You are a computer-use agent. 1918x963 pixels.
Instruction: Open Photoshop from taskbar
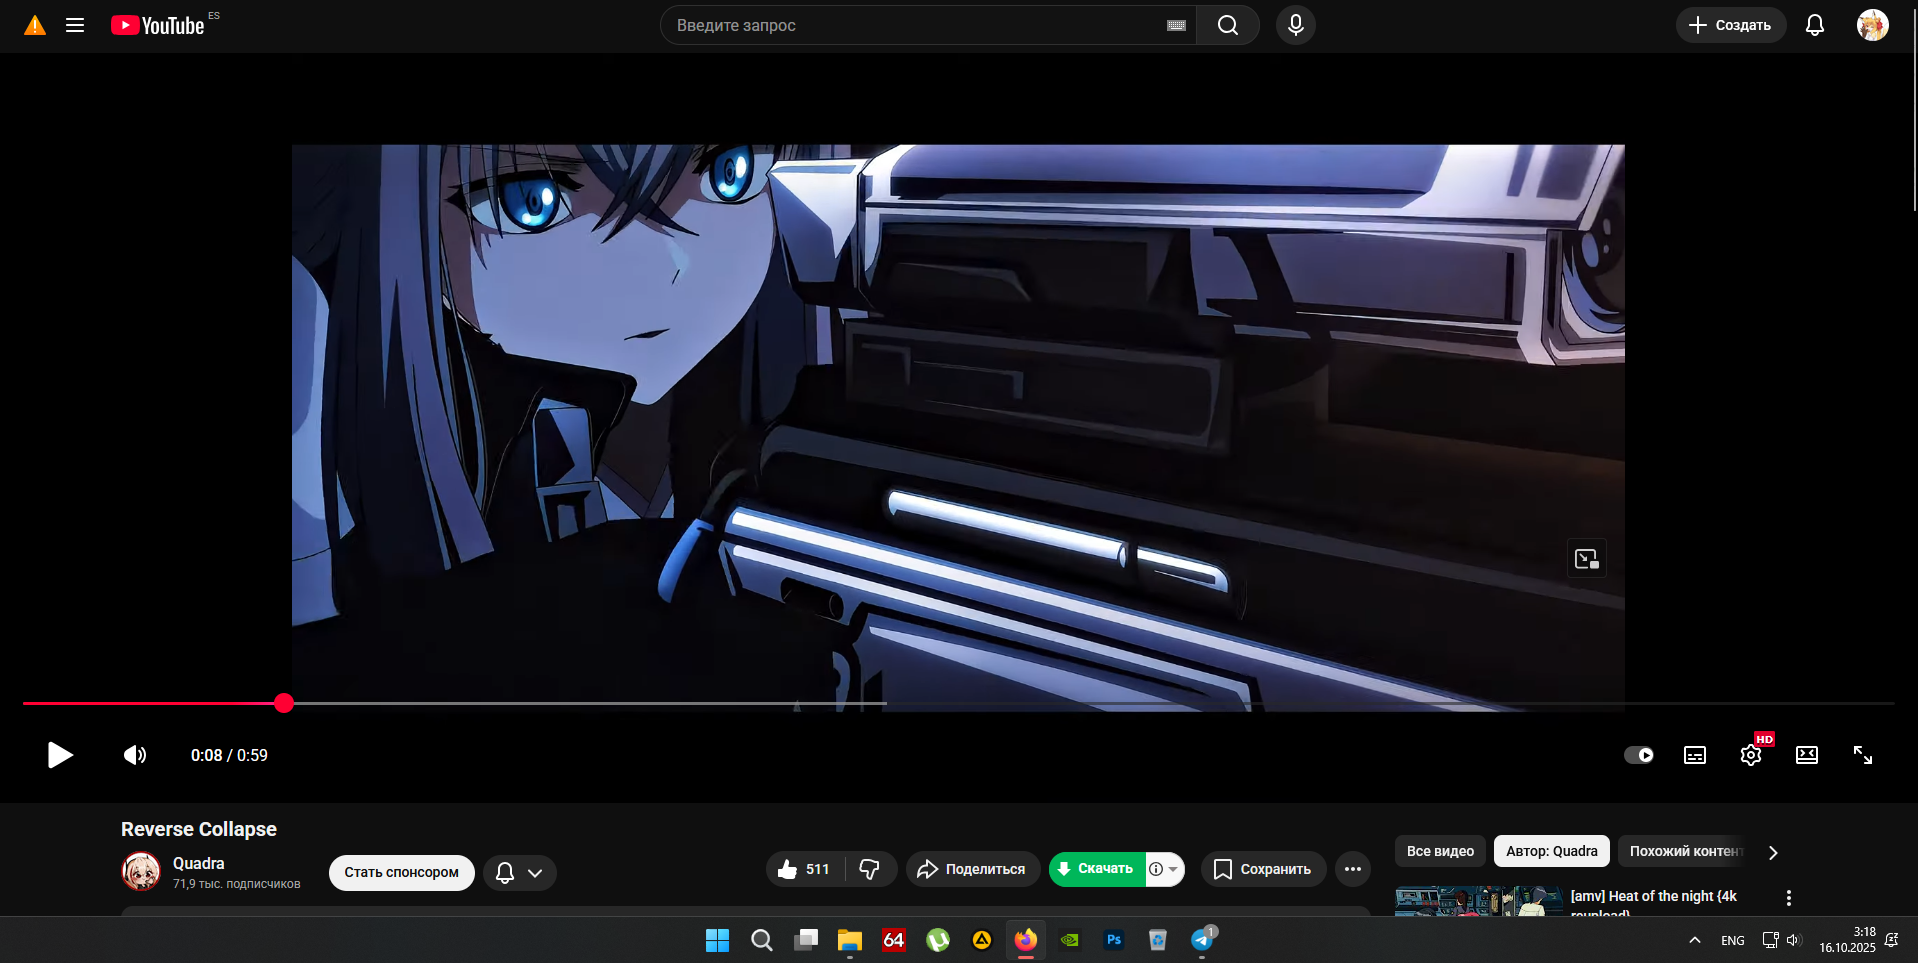1114,940
